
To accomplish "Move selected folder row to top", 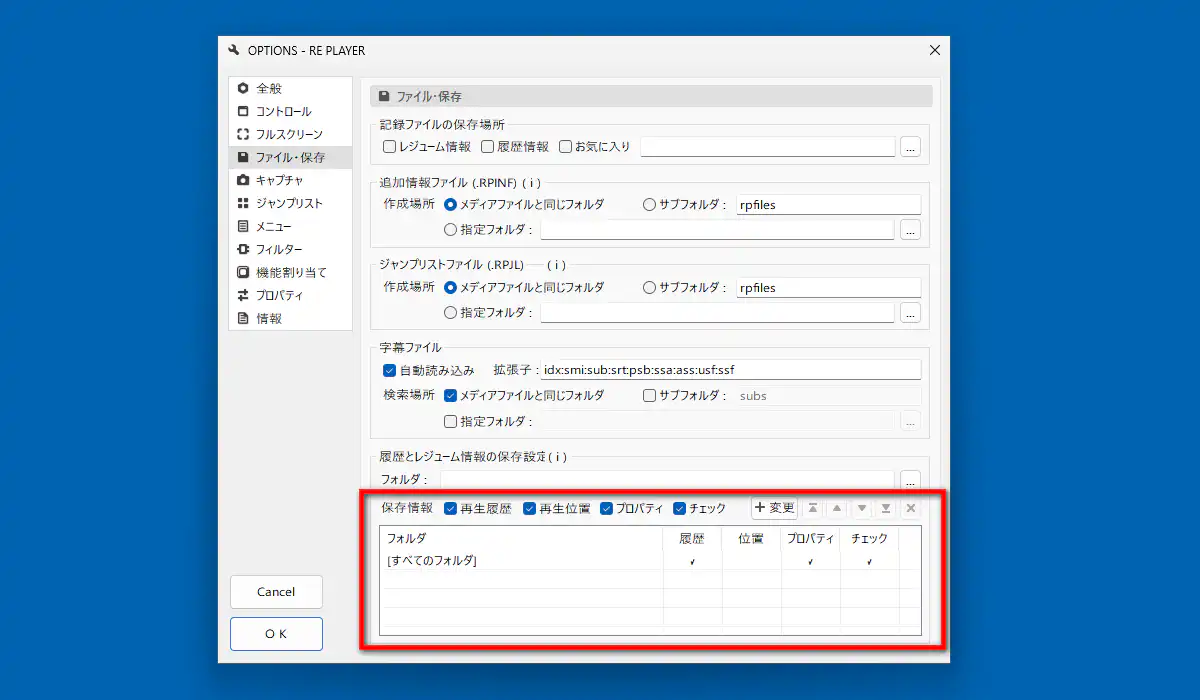I will (x=813, y=508).
